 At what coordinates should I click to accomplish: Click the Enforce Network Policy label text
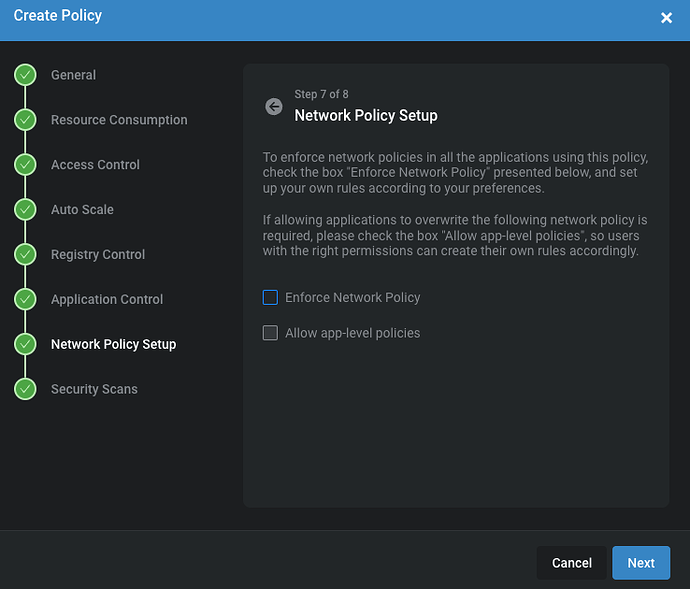pyautogui.click(x=352, y=298)
